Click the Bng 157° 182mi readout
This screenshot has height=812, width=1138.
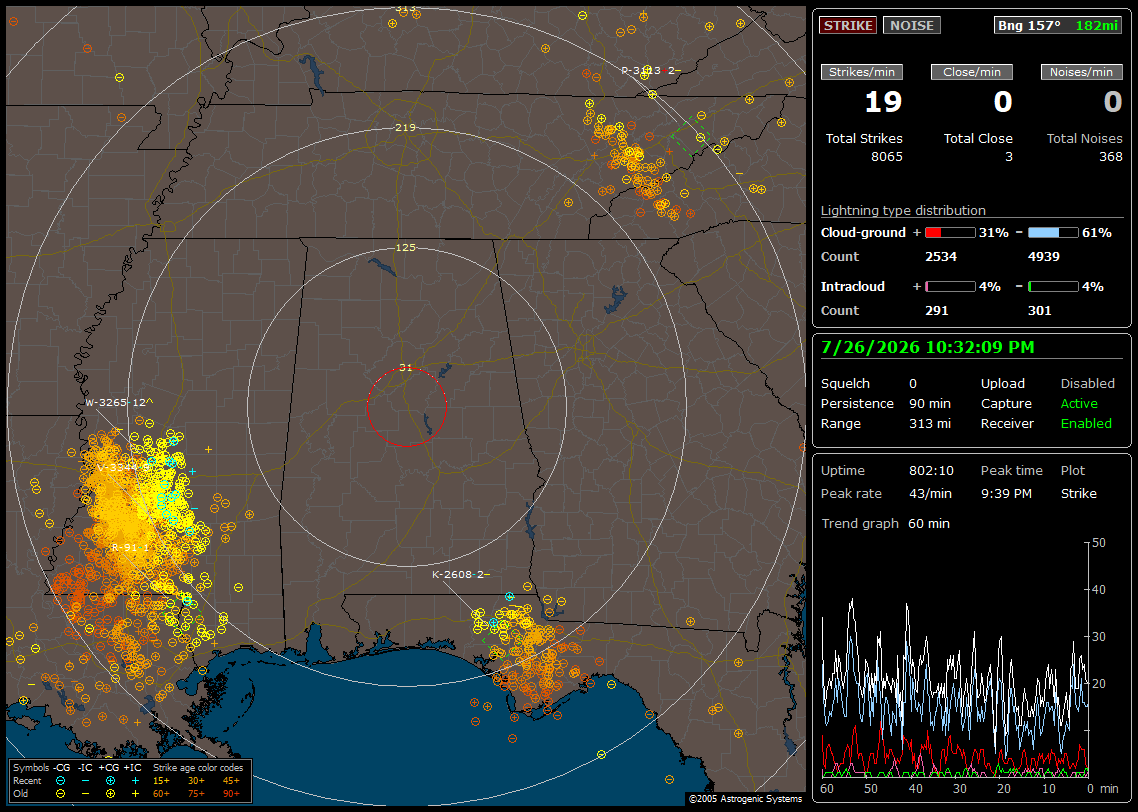click(x=1057, y=25)
